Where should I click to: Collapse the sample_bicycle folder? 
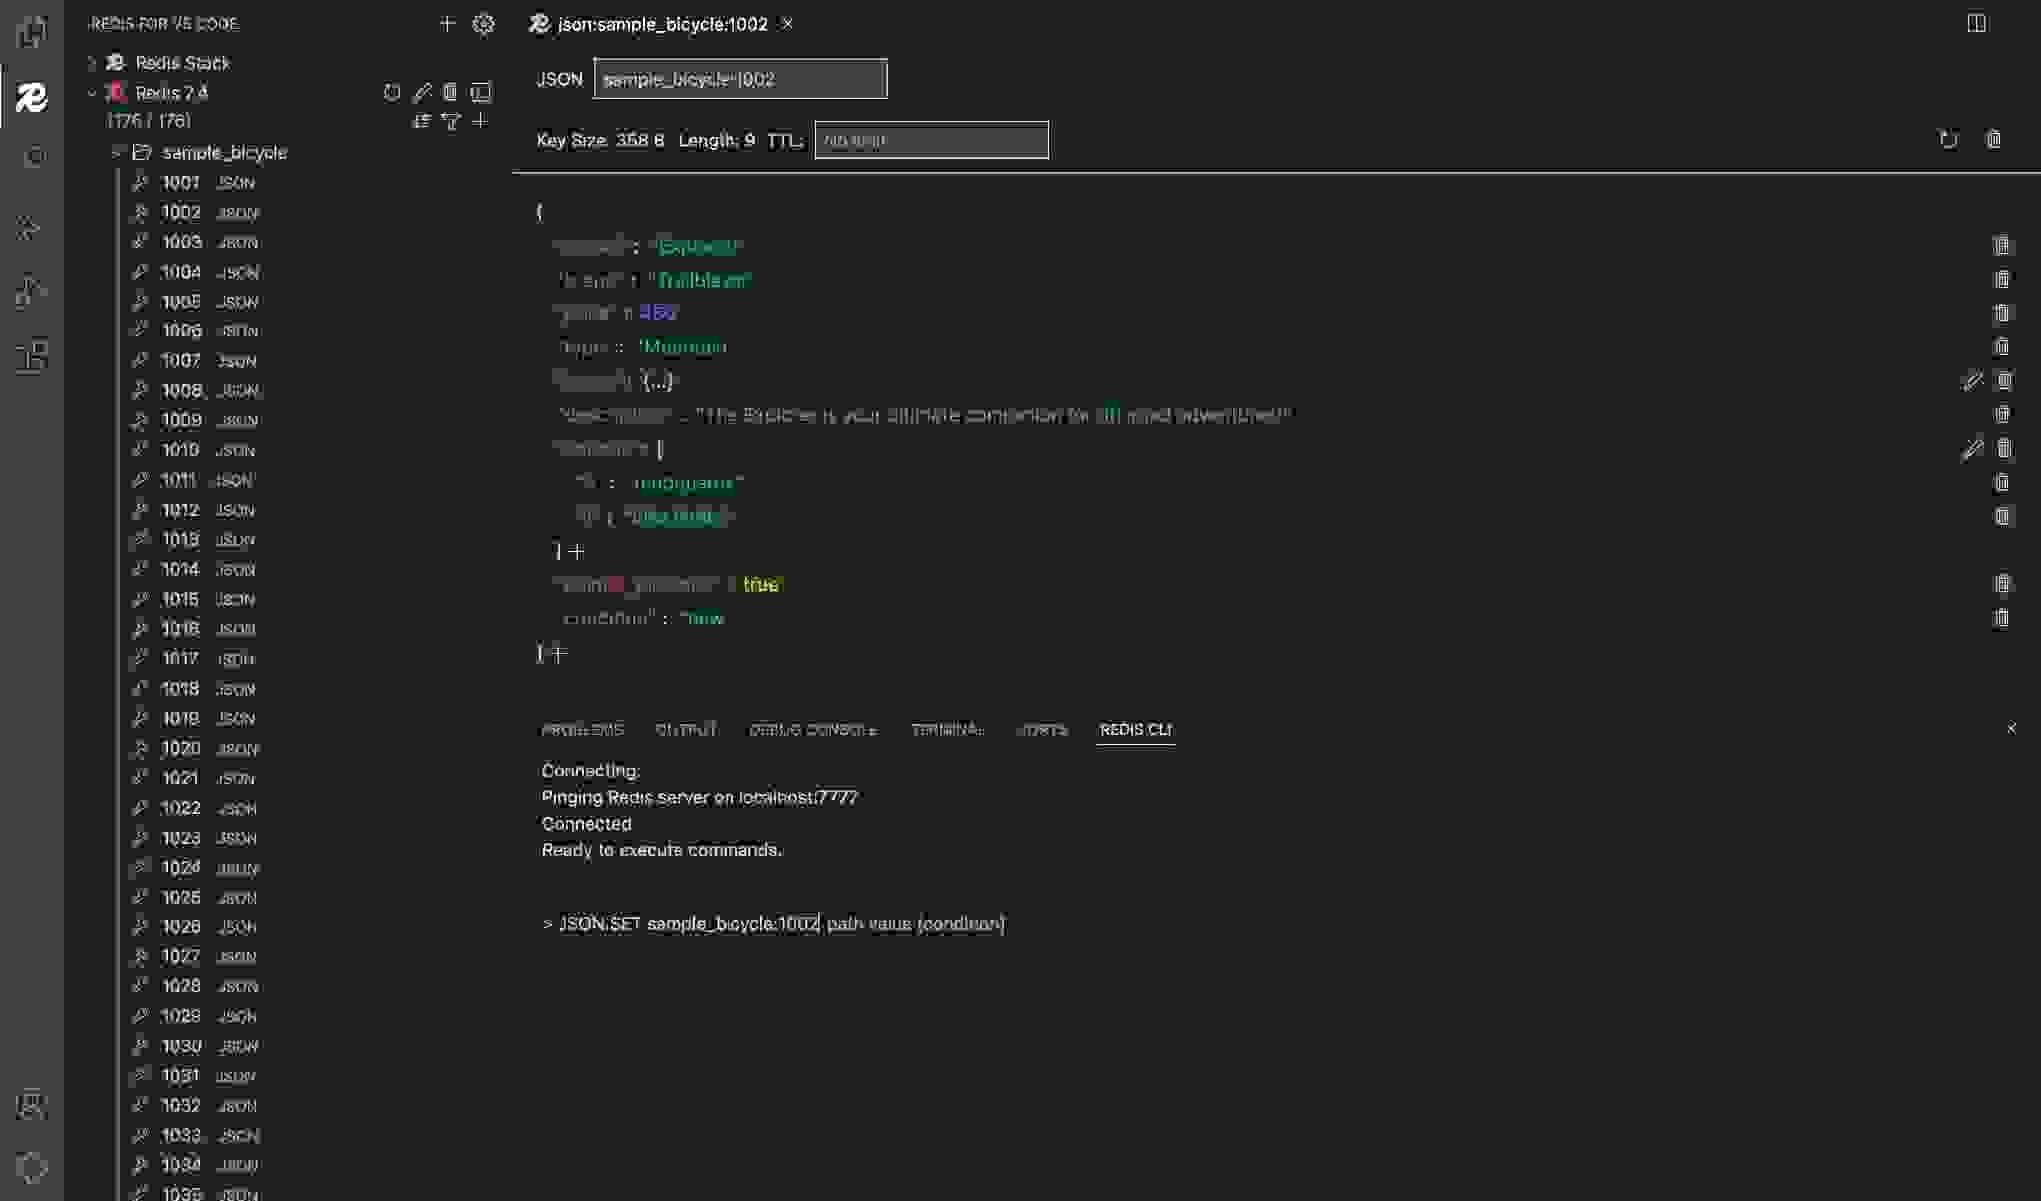(x=117, y=152)
